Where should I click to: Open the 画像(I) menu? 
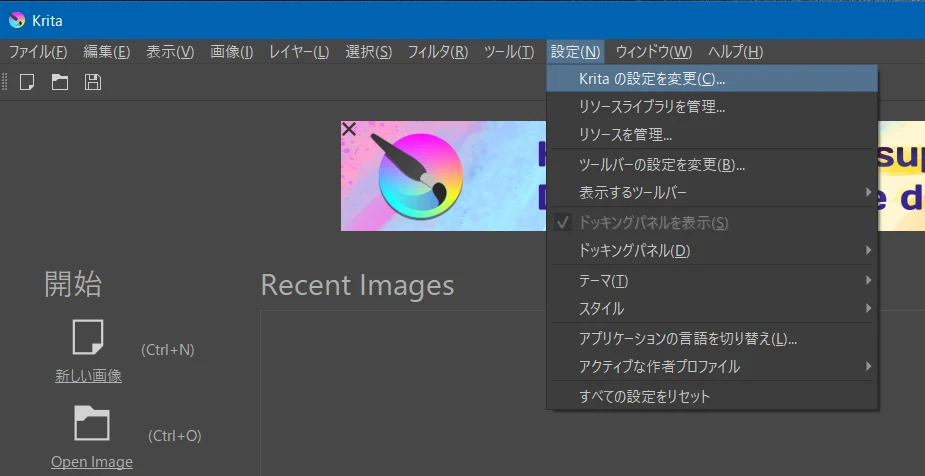point(231,52)
